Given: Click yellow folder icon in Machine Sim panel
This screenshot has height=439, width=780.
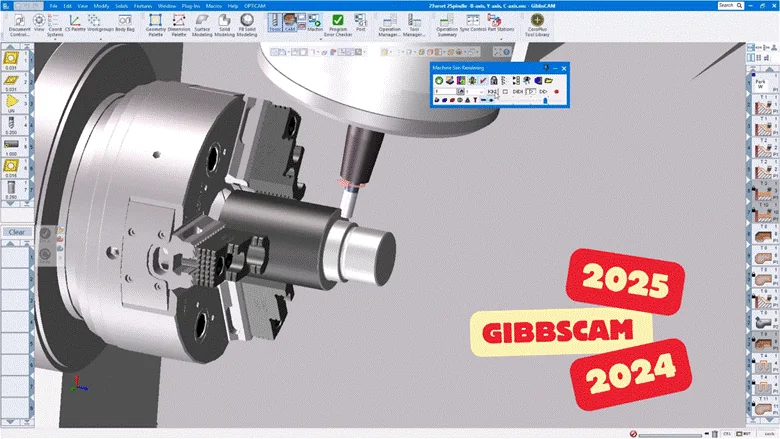Looking at the screenshot, I should [549, 81].
